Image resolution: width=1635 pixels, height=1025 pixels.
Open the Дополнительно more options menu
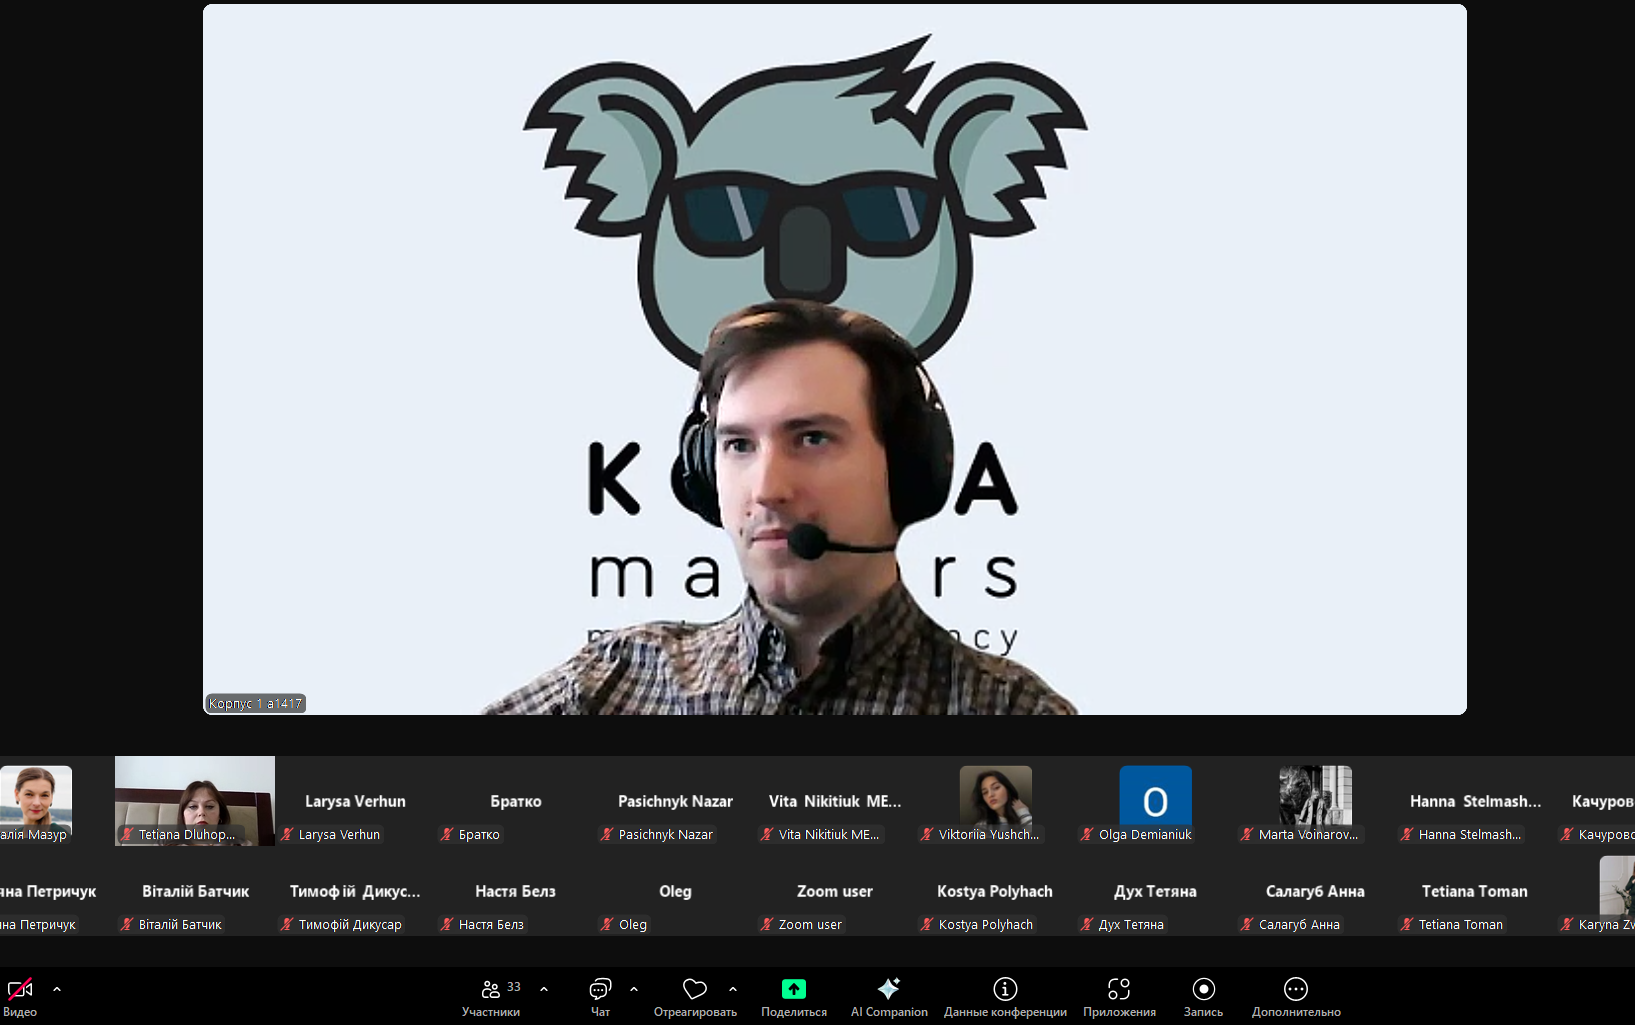(x=1296, y=997)
